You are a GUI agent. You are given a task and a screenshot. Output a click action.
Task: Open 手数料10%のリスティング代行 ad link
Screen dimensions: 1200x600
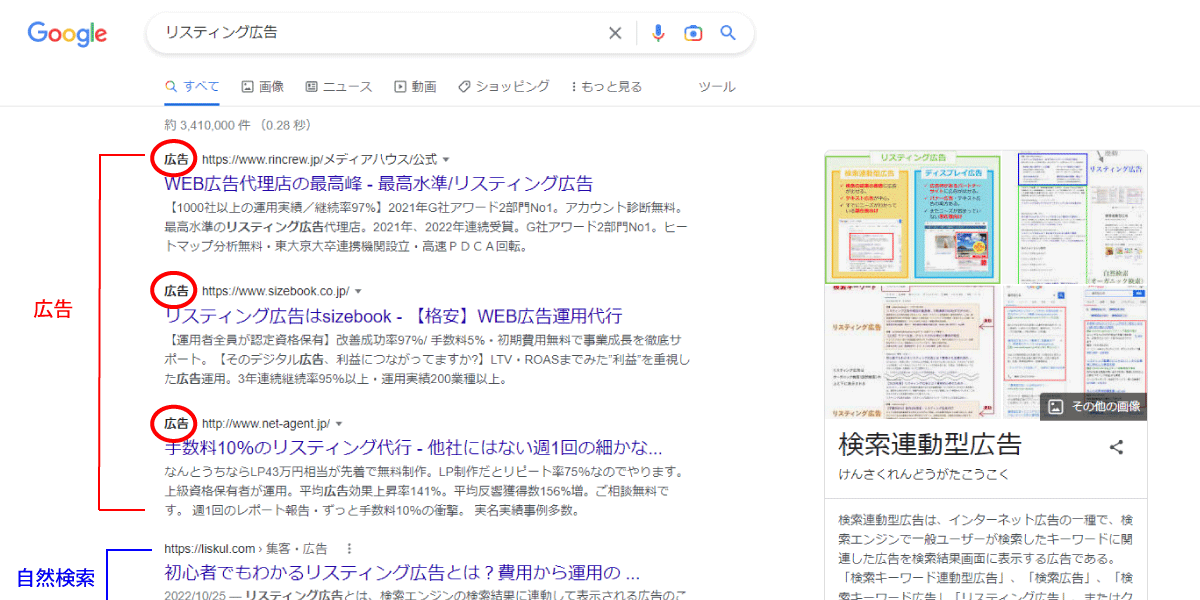click(x=413, y=447)
